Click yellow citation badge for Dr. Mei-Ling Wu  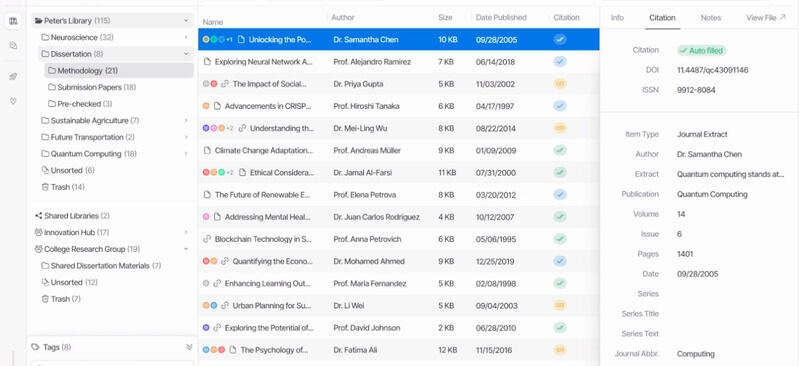[560, 128]
